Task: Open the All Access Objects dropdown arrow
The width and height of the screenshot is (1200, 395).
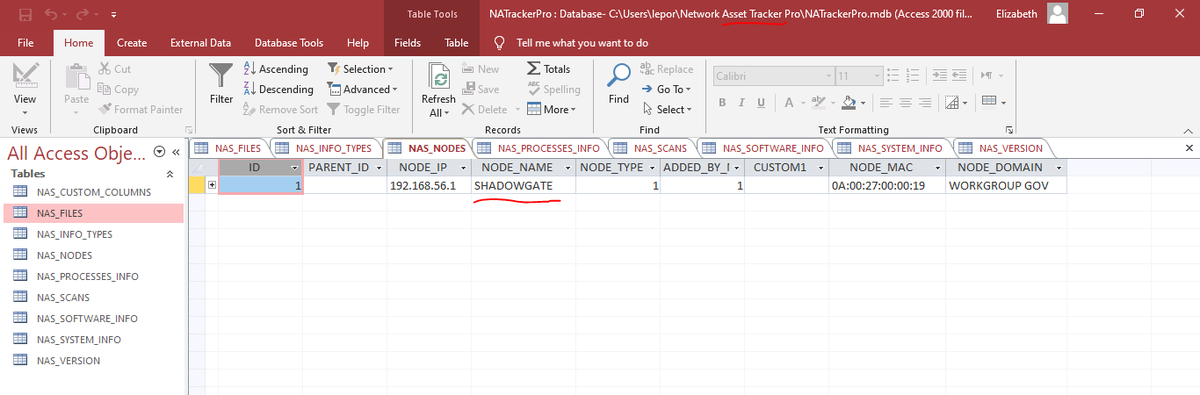Action: pos(160,152)
